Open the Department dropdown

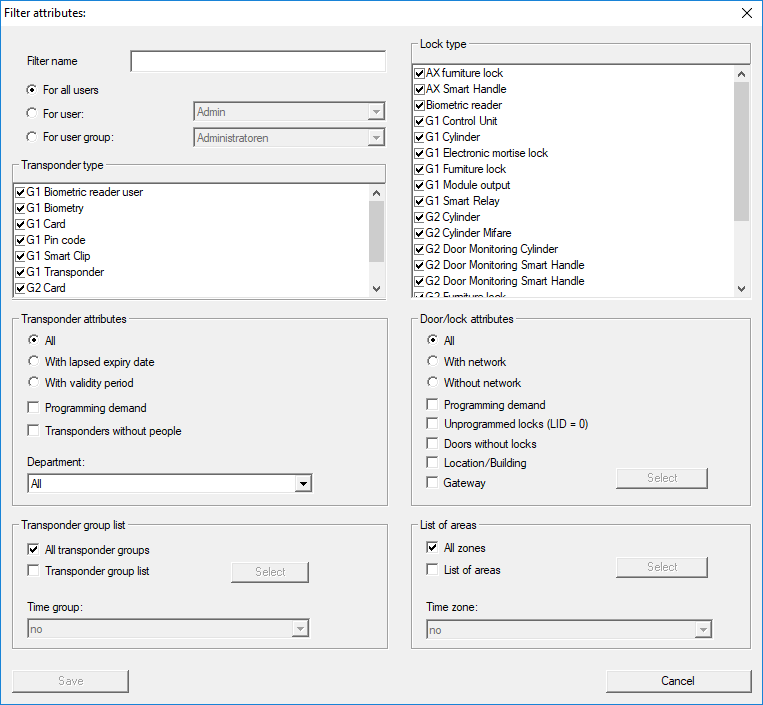(302, 484)
